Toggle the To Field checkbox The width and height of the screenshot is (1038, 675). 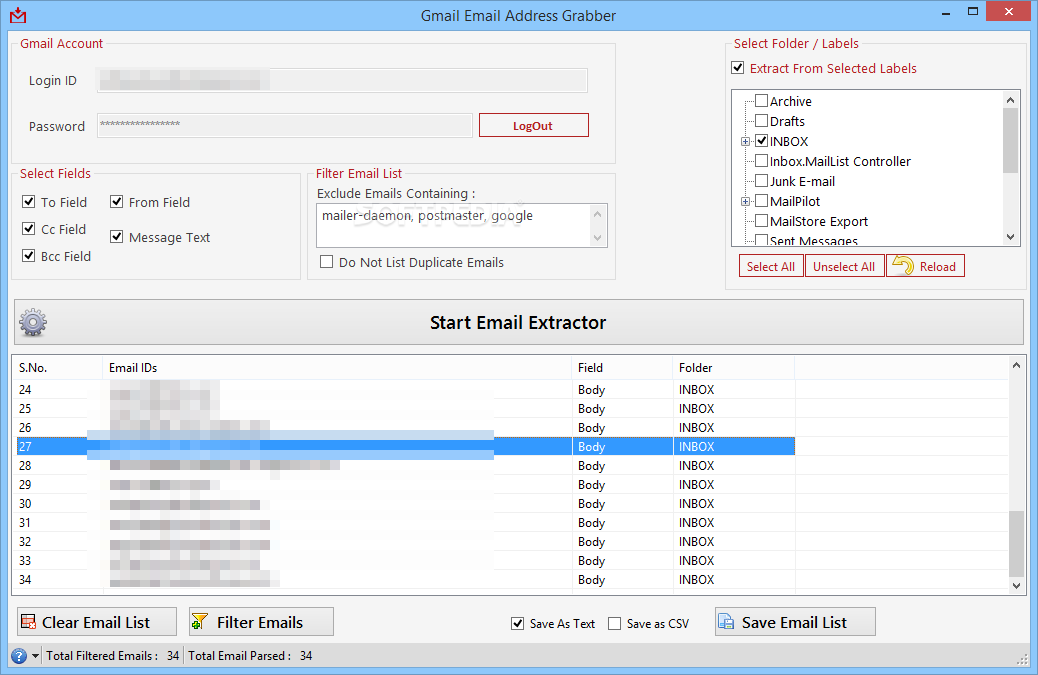pos(28,201)
